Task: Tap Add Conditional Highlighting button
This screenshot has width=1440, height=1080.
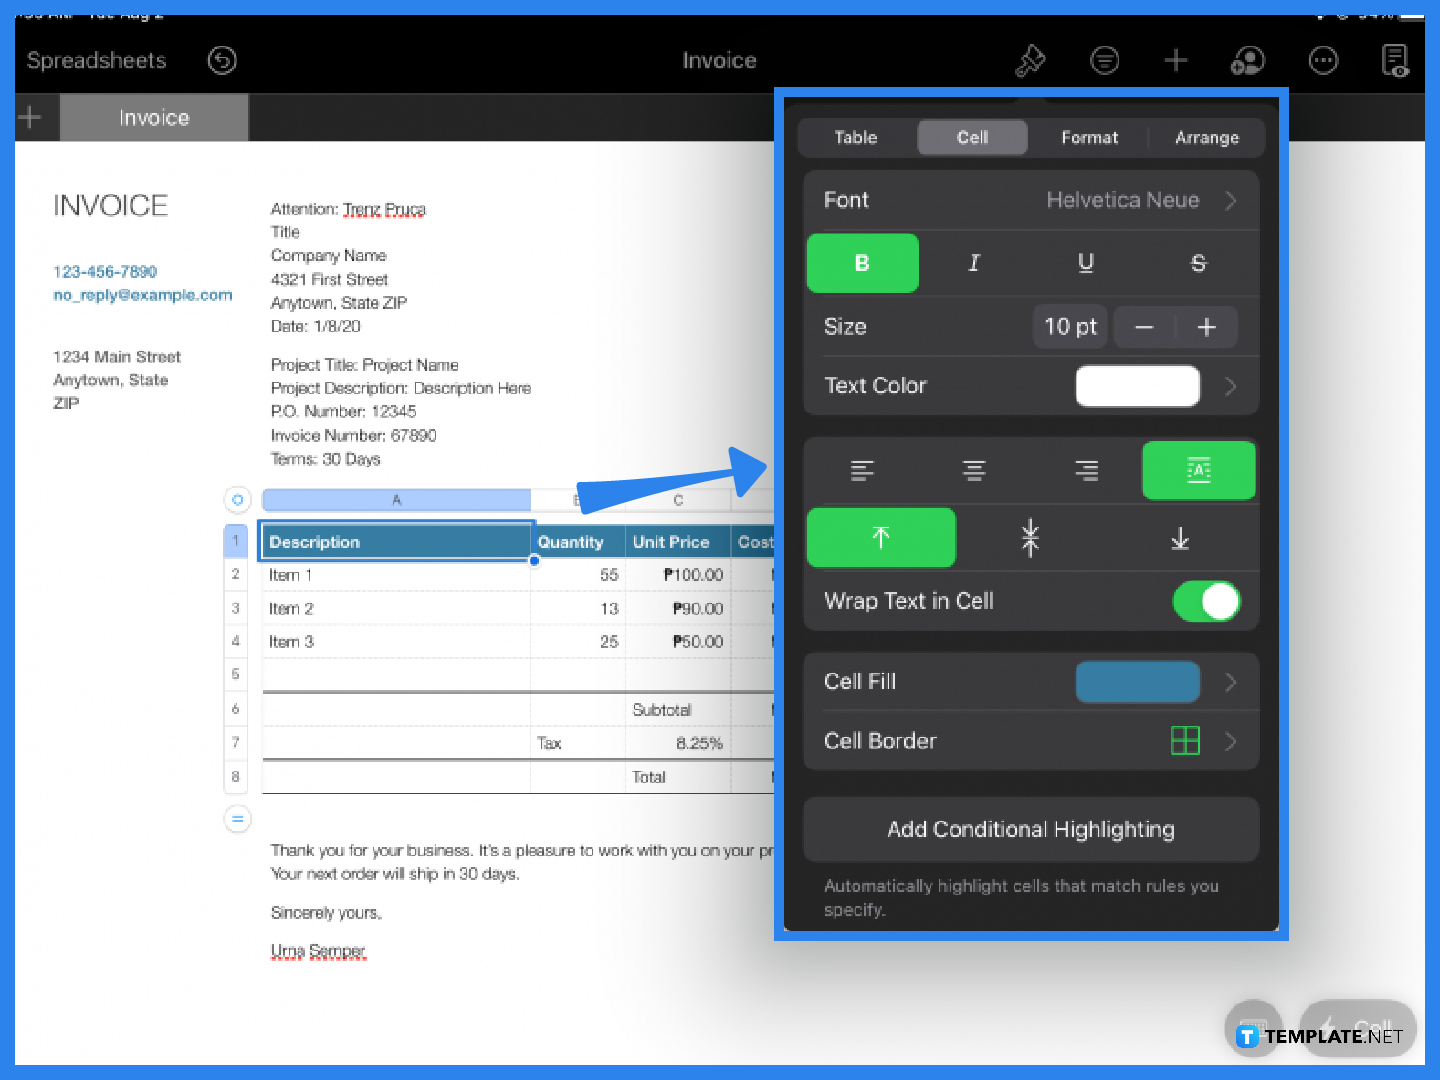Action: pos(1031,829)
